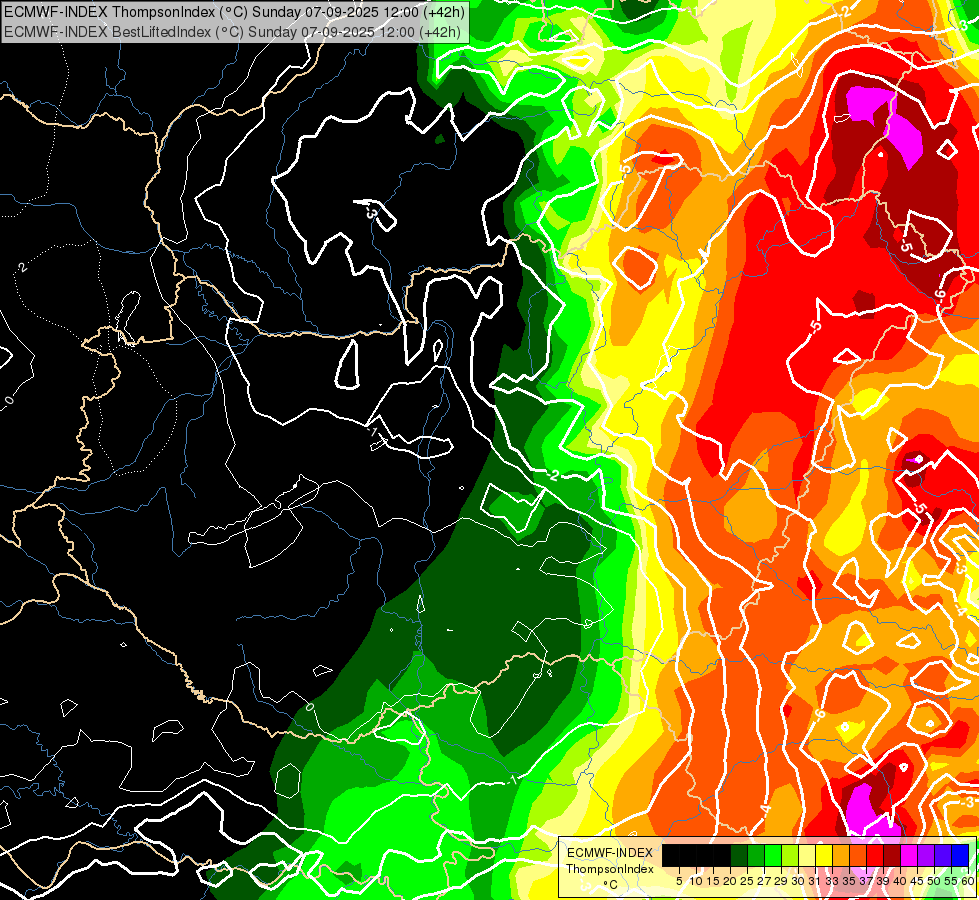Viewport: 979px width, 900px height.
Task: Select the indigo legend swatch between 50 and 55
Action: point(942,855)
